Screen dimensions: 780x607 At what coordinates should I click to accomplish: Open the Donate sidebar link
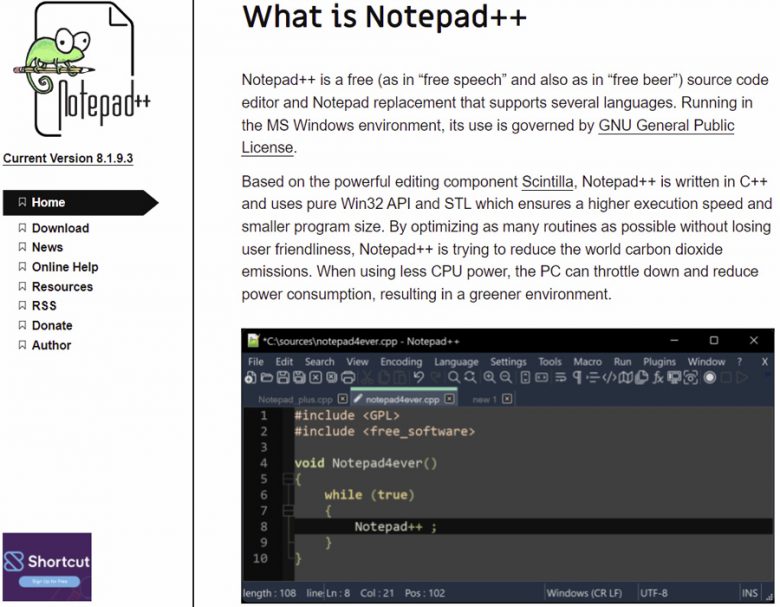tap(52, 325)
